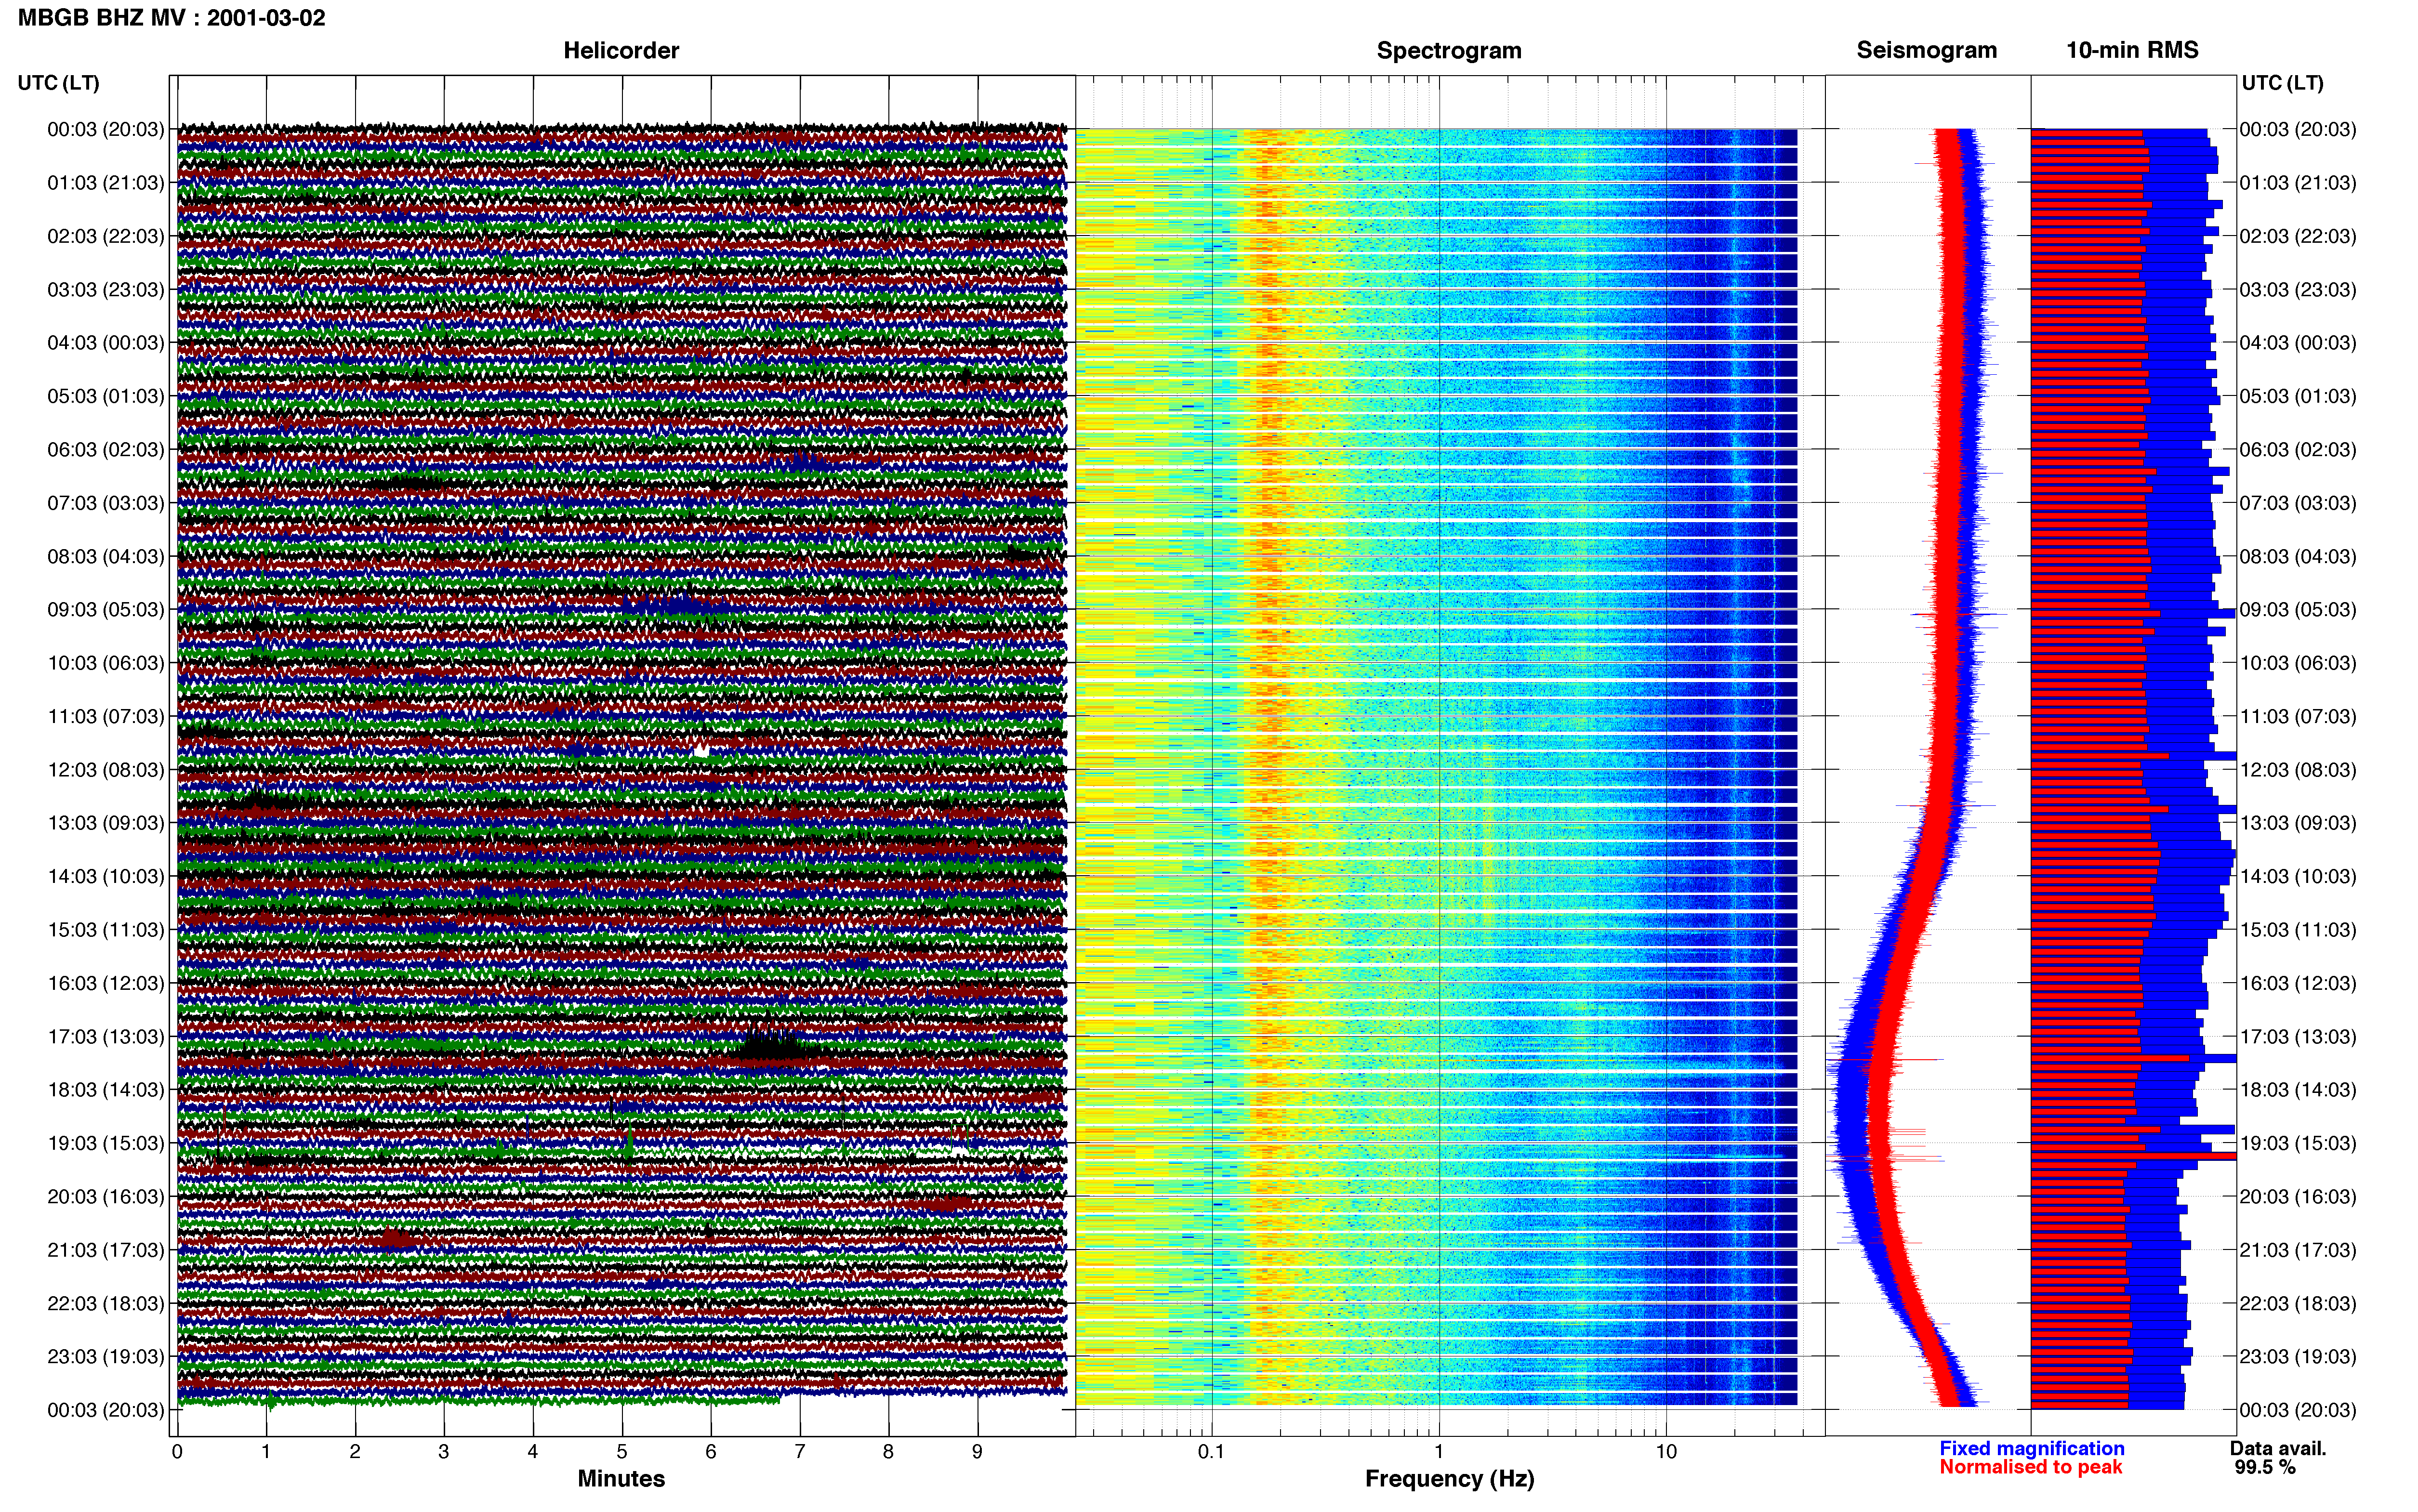Select the 'Helicorder' panel heading
Screen dimensions: 2418x1512
[621, 50]
